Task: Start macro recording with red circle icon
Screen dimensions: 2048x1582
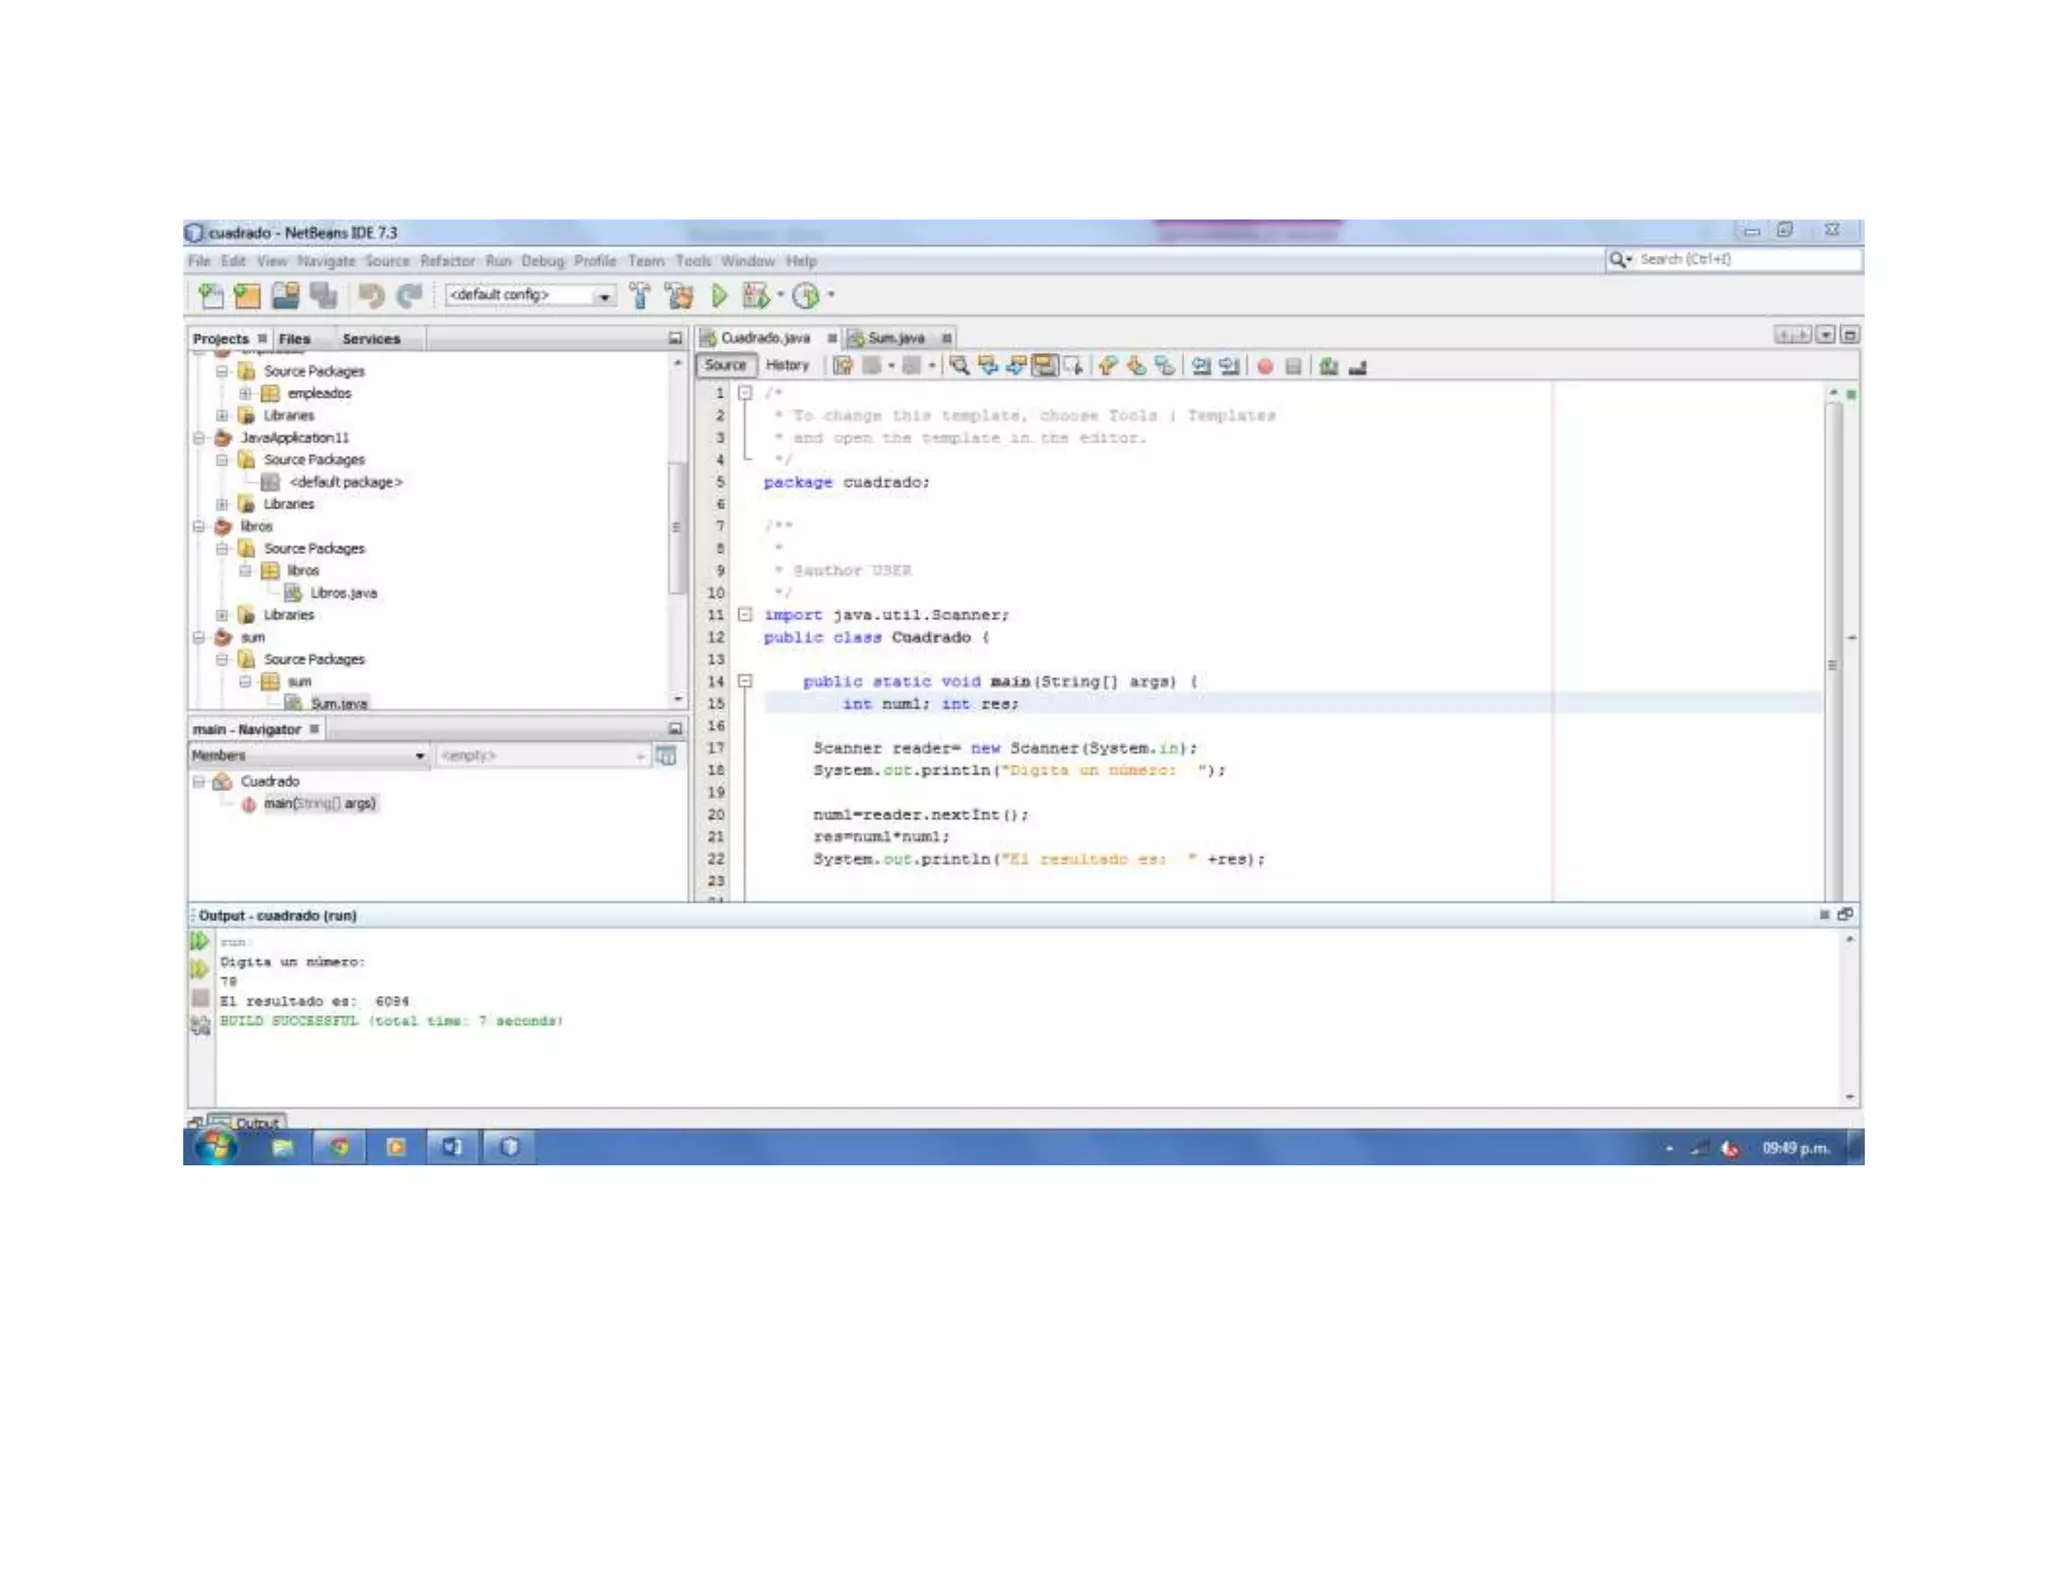Action: pyautogui.click(x=1265, y=367)
